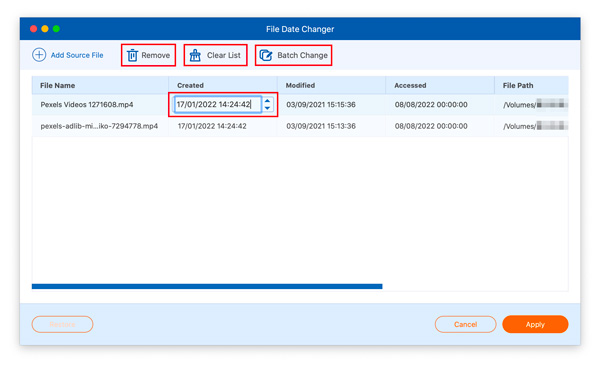
Task: Click the Remove trash can icon
Action: pos(132,55)
